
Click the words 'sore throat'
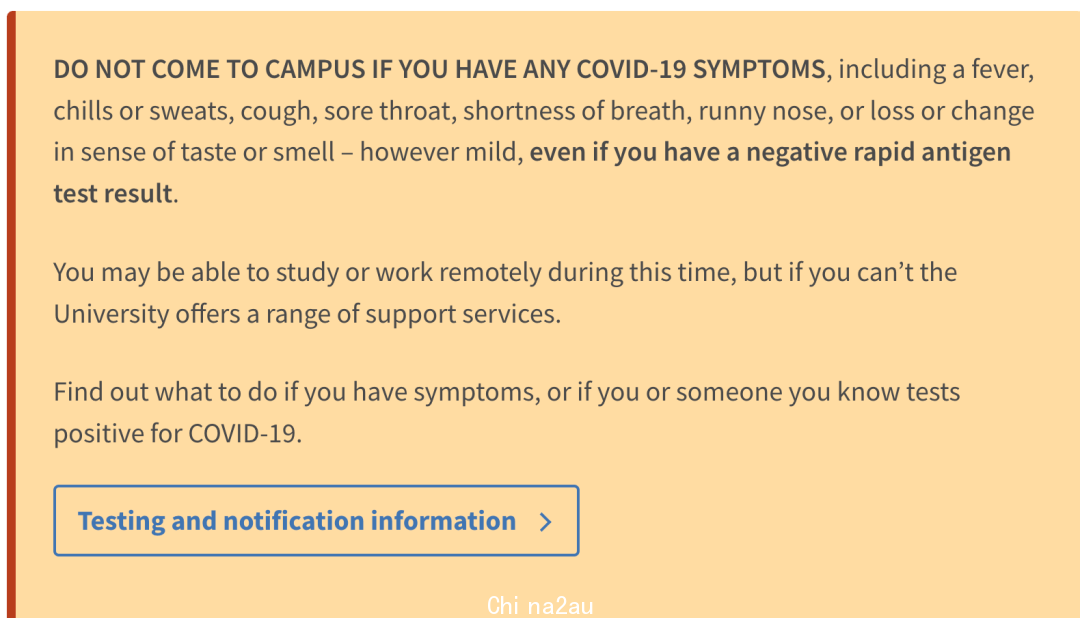click(x=387, y=111)
